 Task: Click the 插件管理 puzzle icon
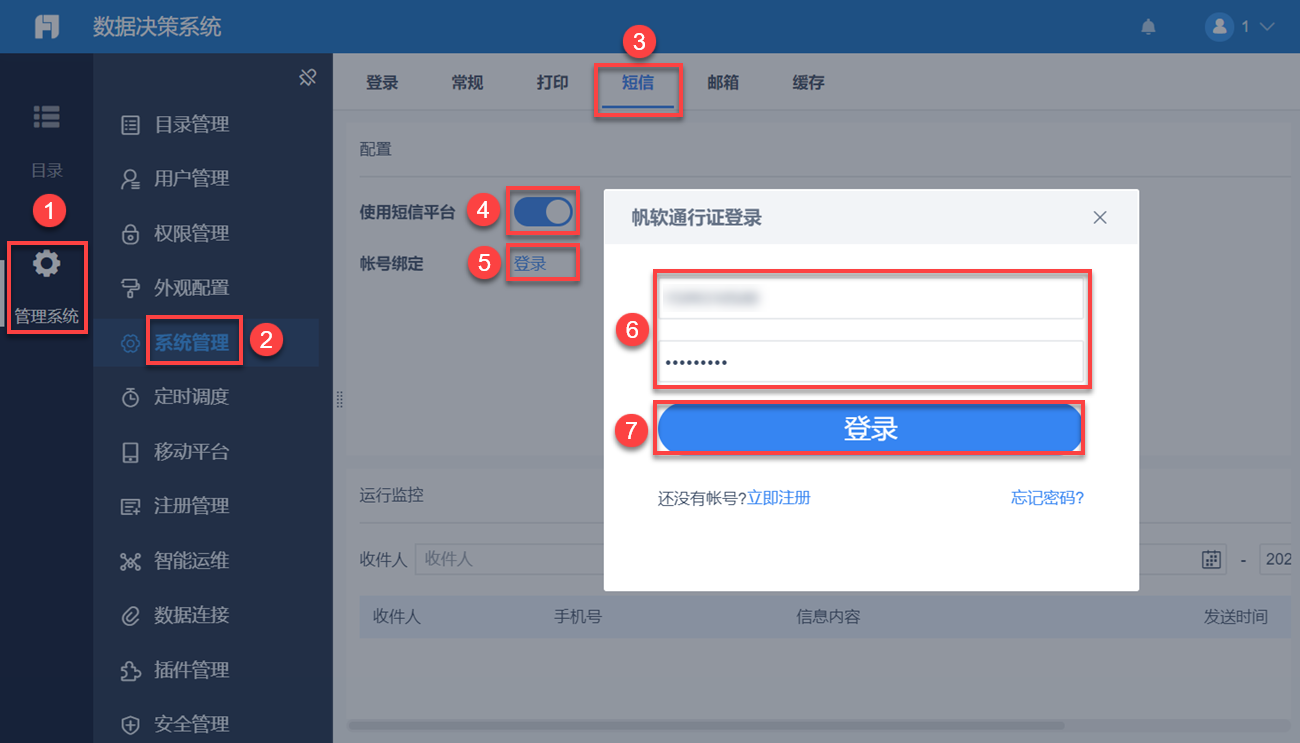click(x=130, y=670)
